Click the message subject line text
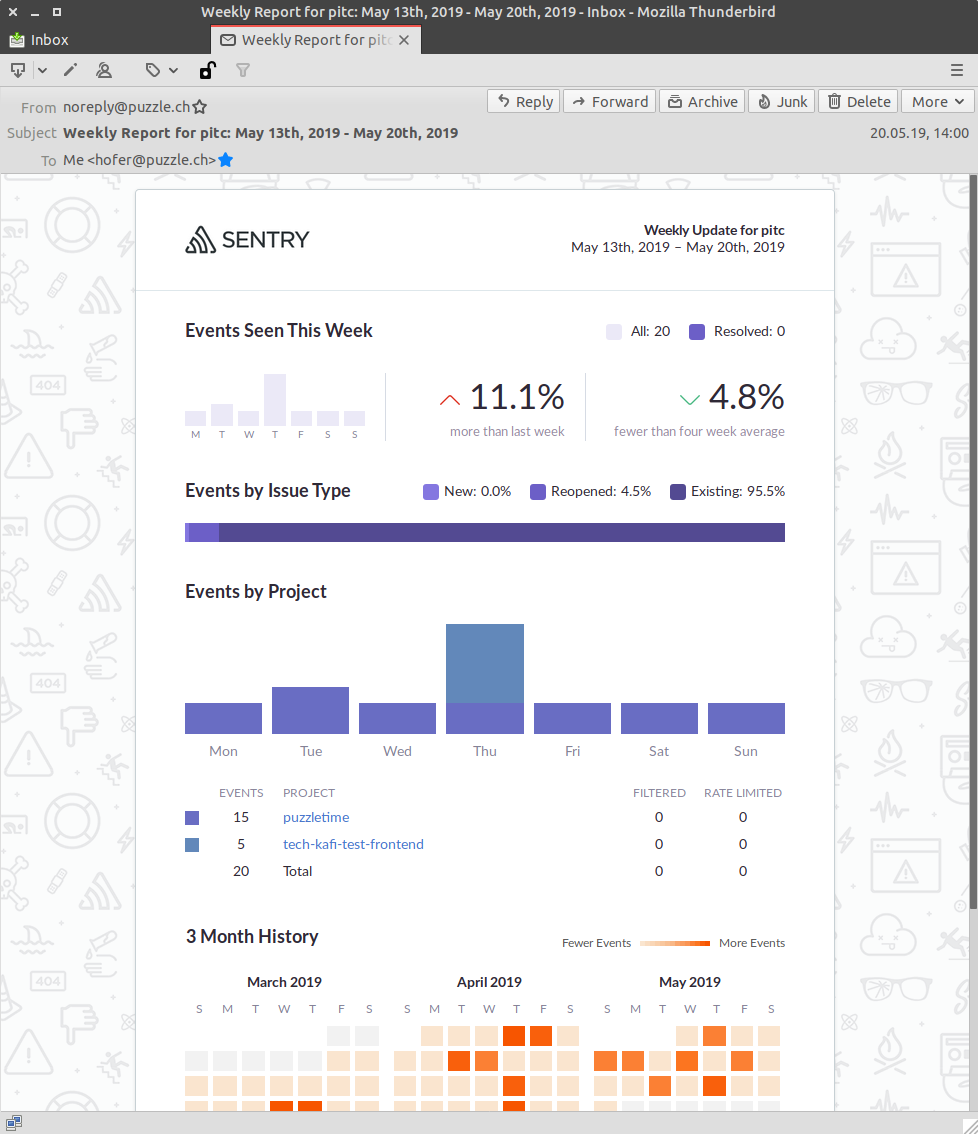The height and width of the screenshot is (1134, 978). coord(260,133)
